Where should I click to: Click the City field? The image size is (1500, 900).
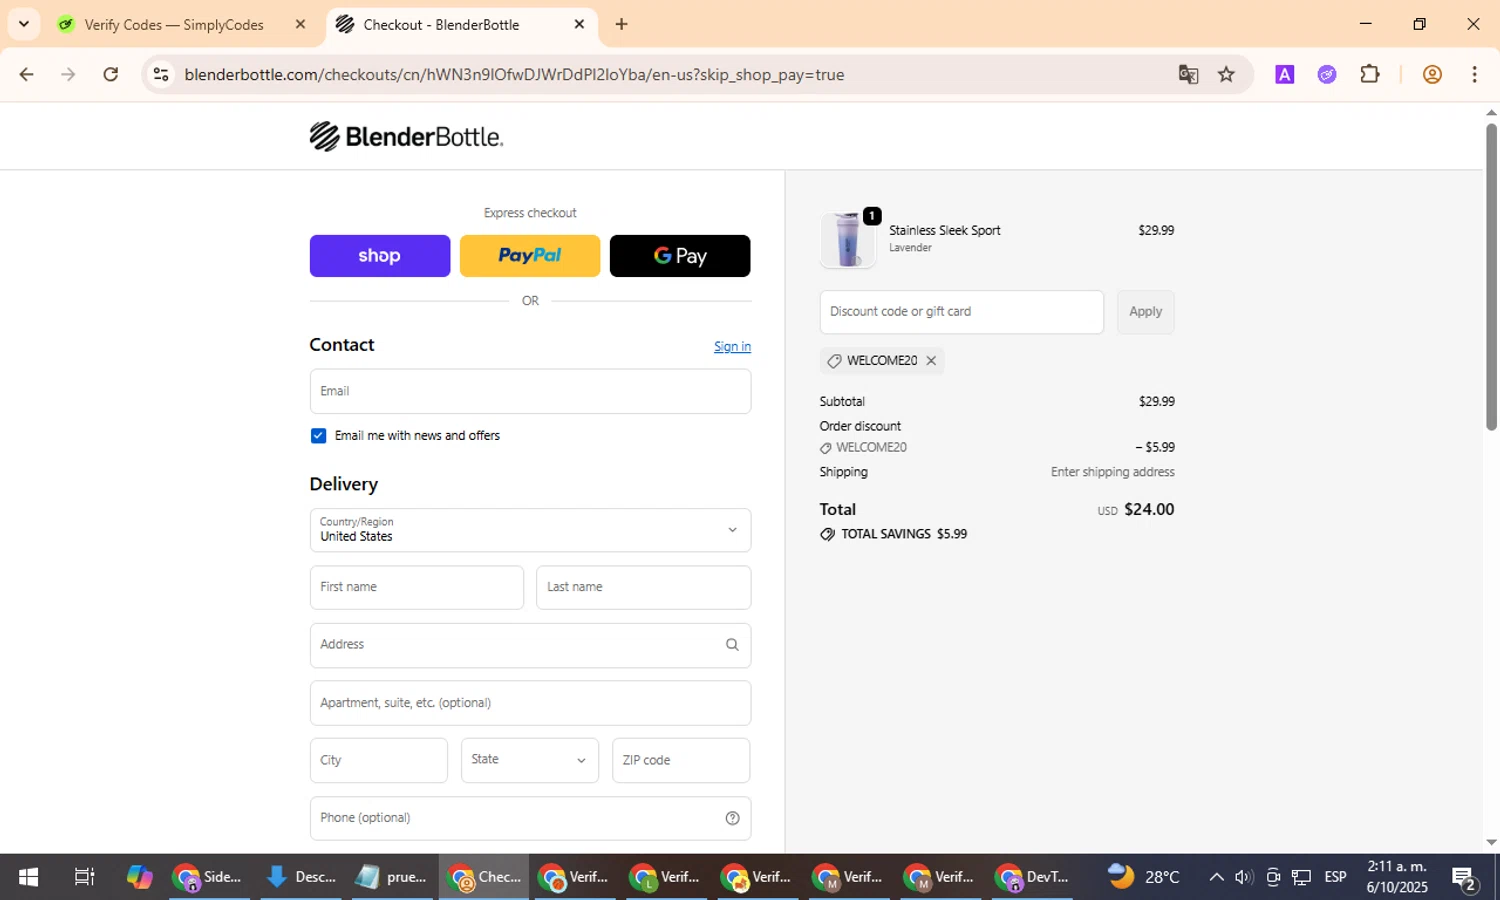click(379, 760)
